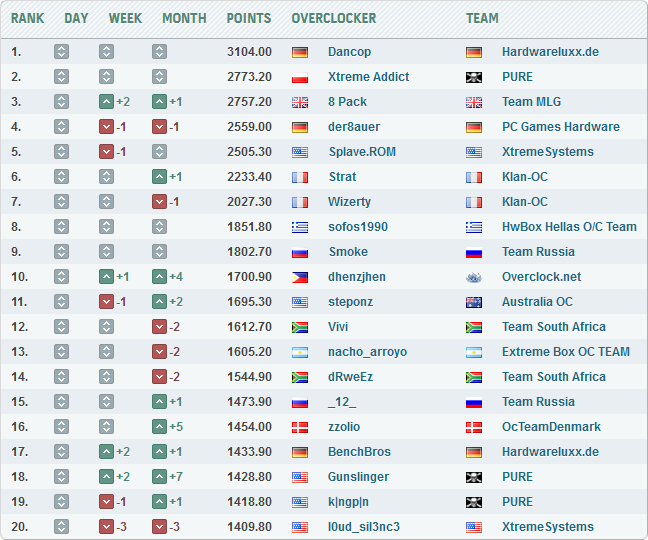Click the points value 1851.80
648x540 pixels.
click(x=249, y=227)
